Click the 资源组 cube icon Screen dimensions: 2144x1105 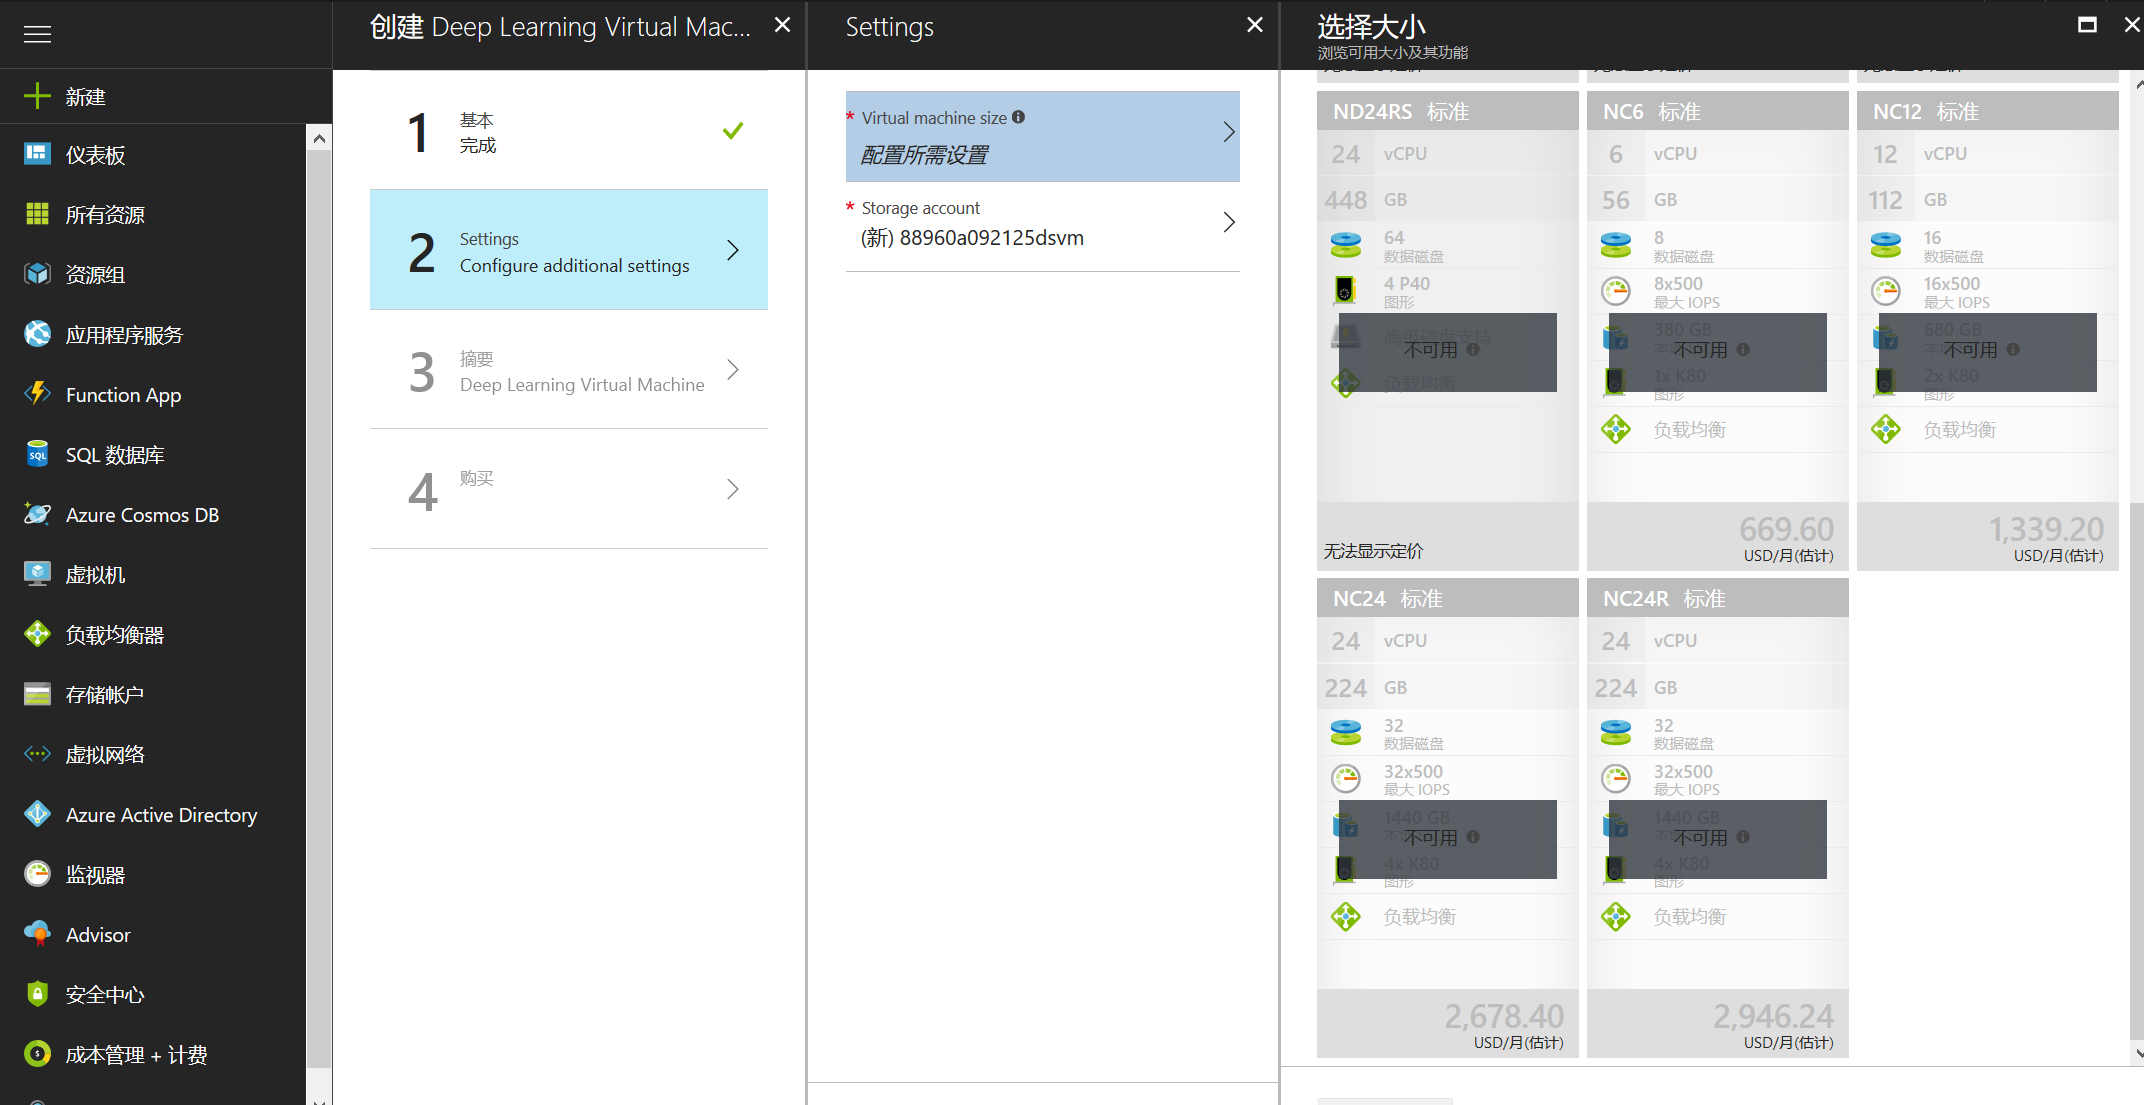pos(37,273)
